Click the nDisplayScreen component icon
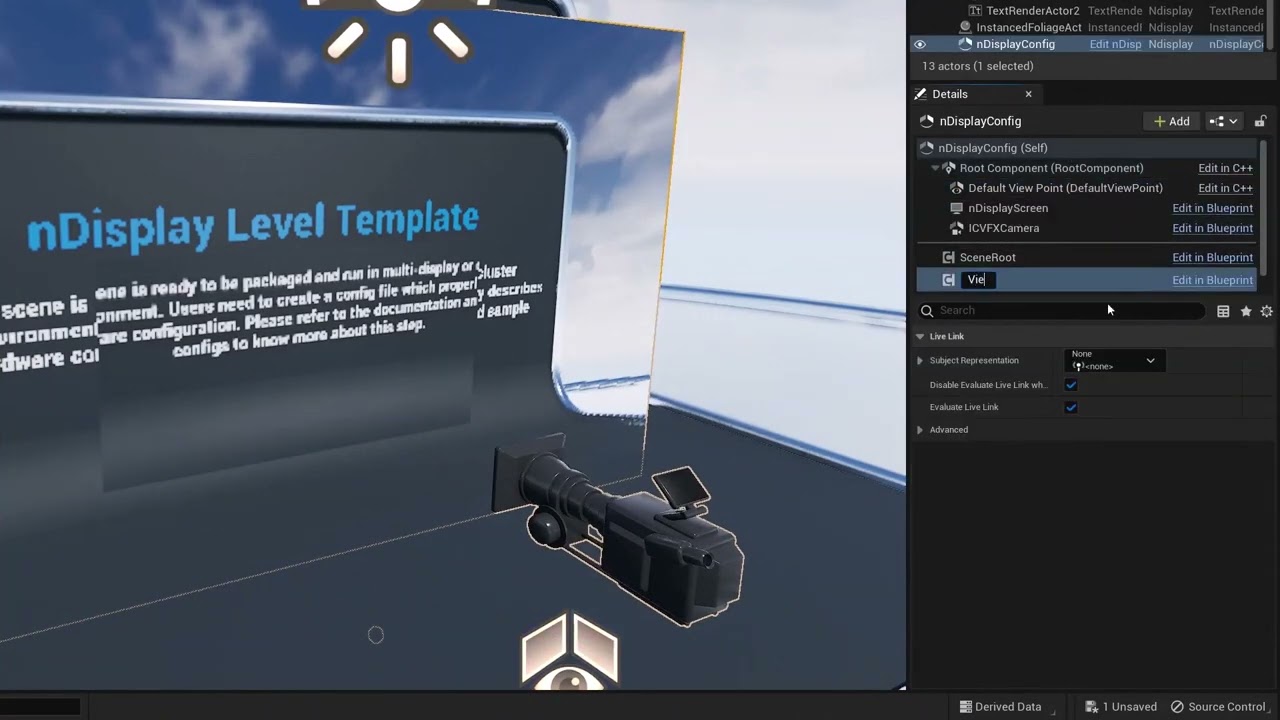Viewport: 1280px width, 720px height. click(x=957, y=208)
